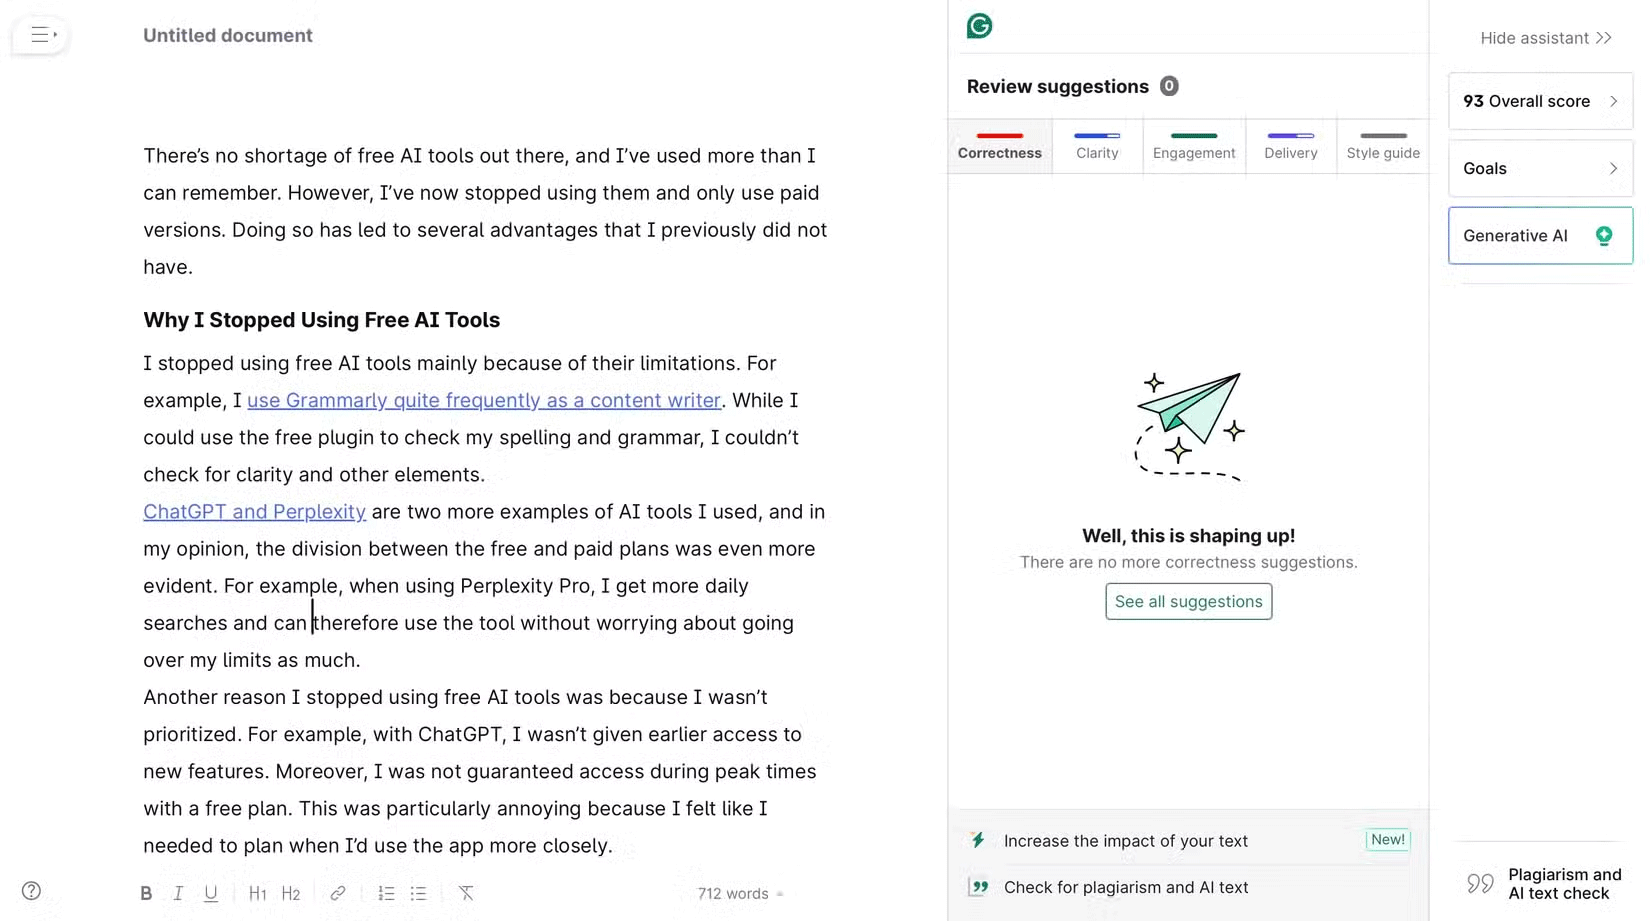Apply italic formatting
Viewport: 1650px width, 921px height.
click(x=178, y=892)
